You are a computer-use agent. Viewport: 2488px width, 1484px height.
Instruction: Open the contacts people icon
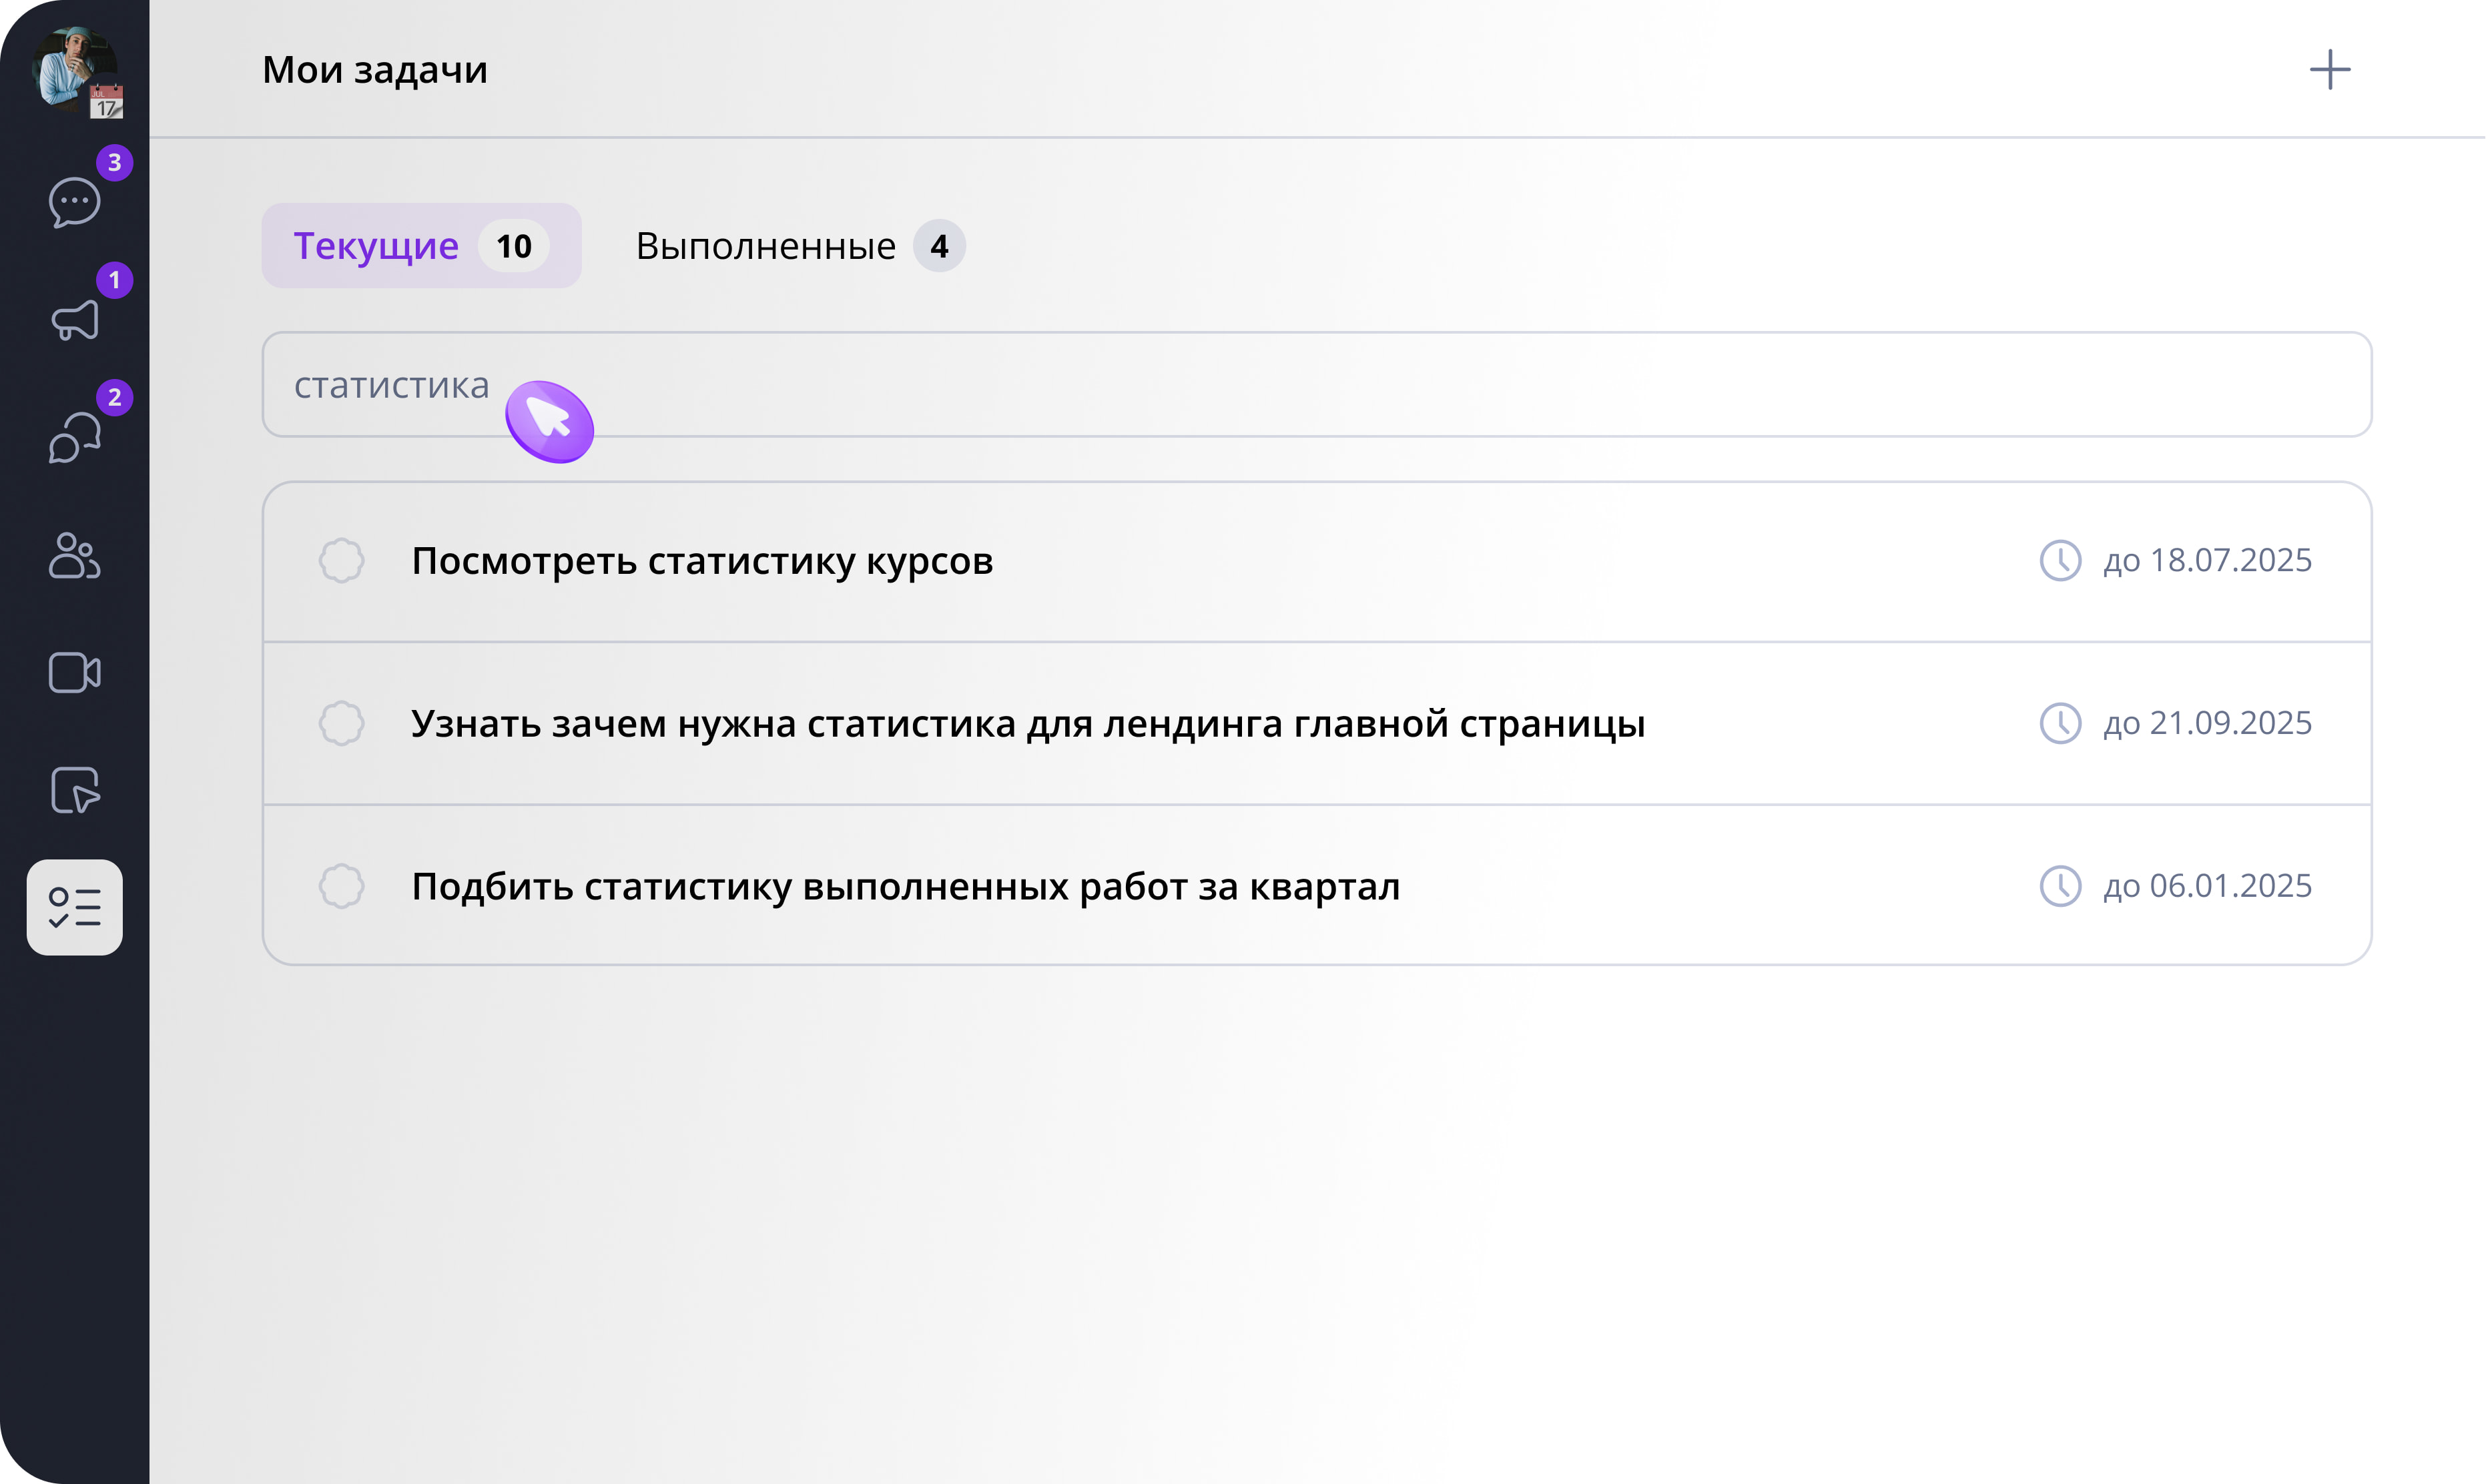[x=75, y=556]
